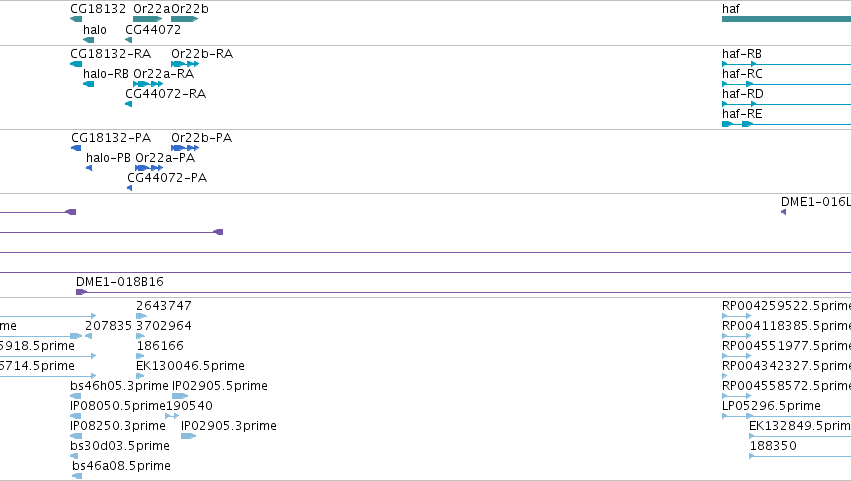Select the haf-RE transcript feature
This screenshot has height=481, width=851.
(786, 124)
